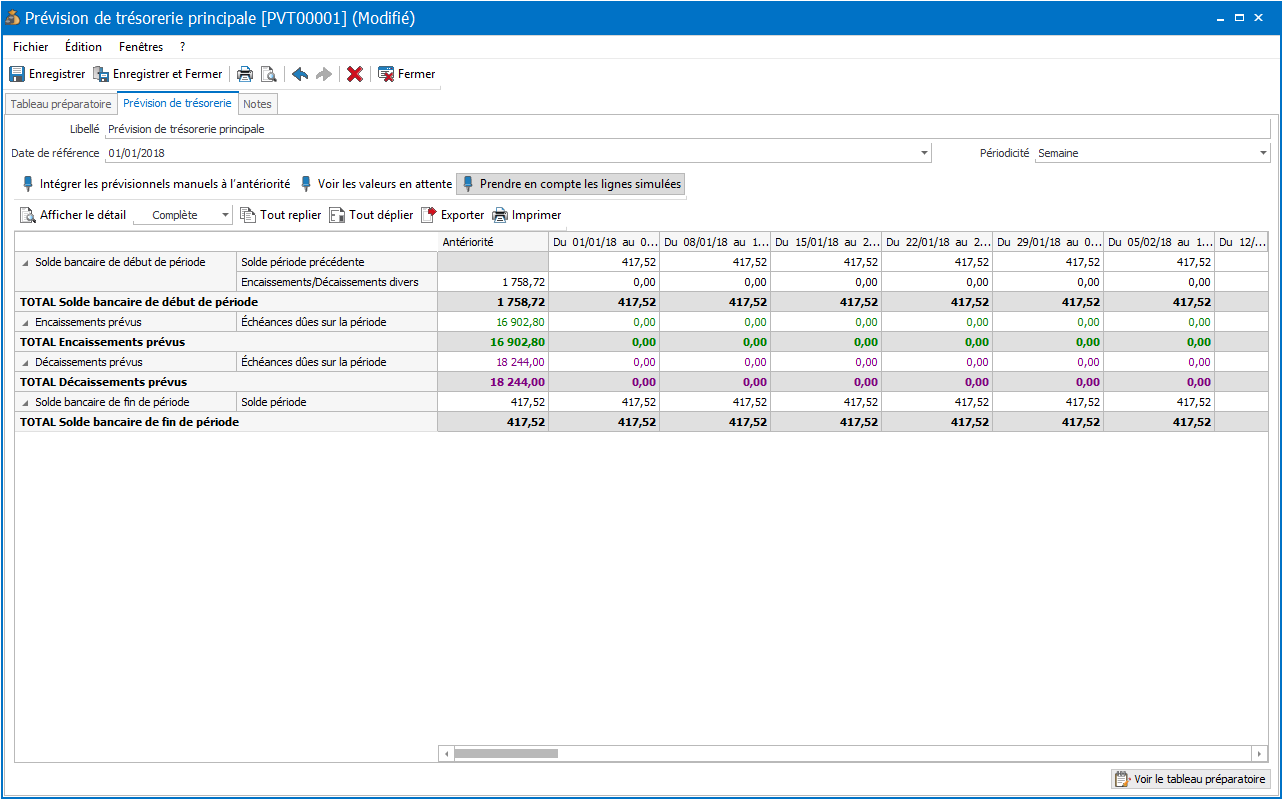This screenshot has width=1283, height=800.
Task: Click the scrollbar right arrow
Action: point(1260,753)
